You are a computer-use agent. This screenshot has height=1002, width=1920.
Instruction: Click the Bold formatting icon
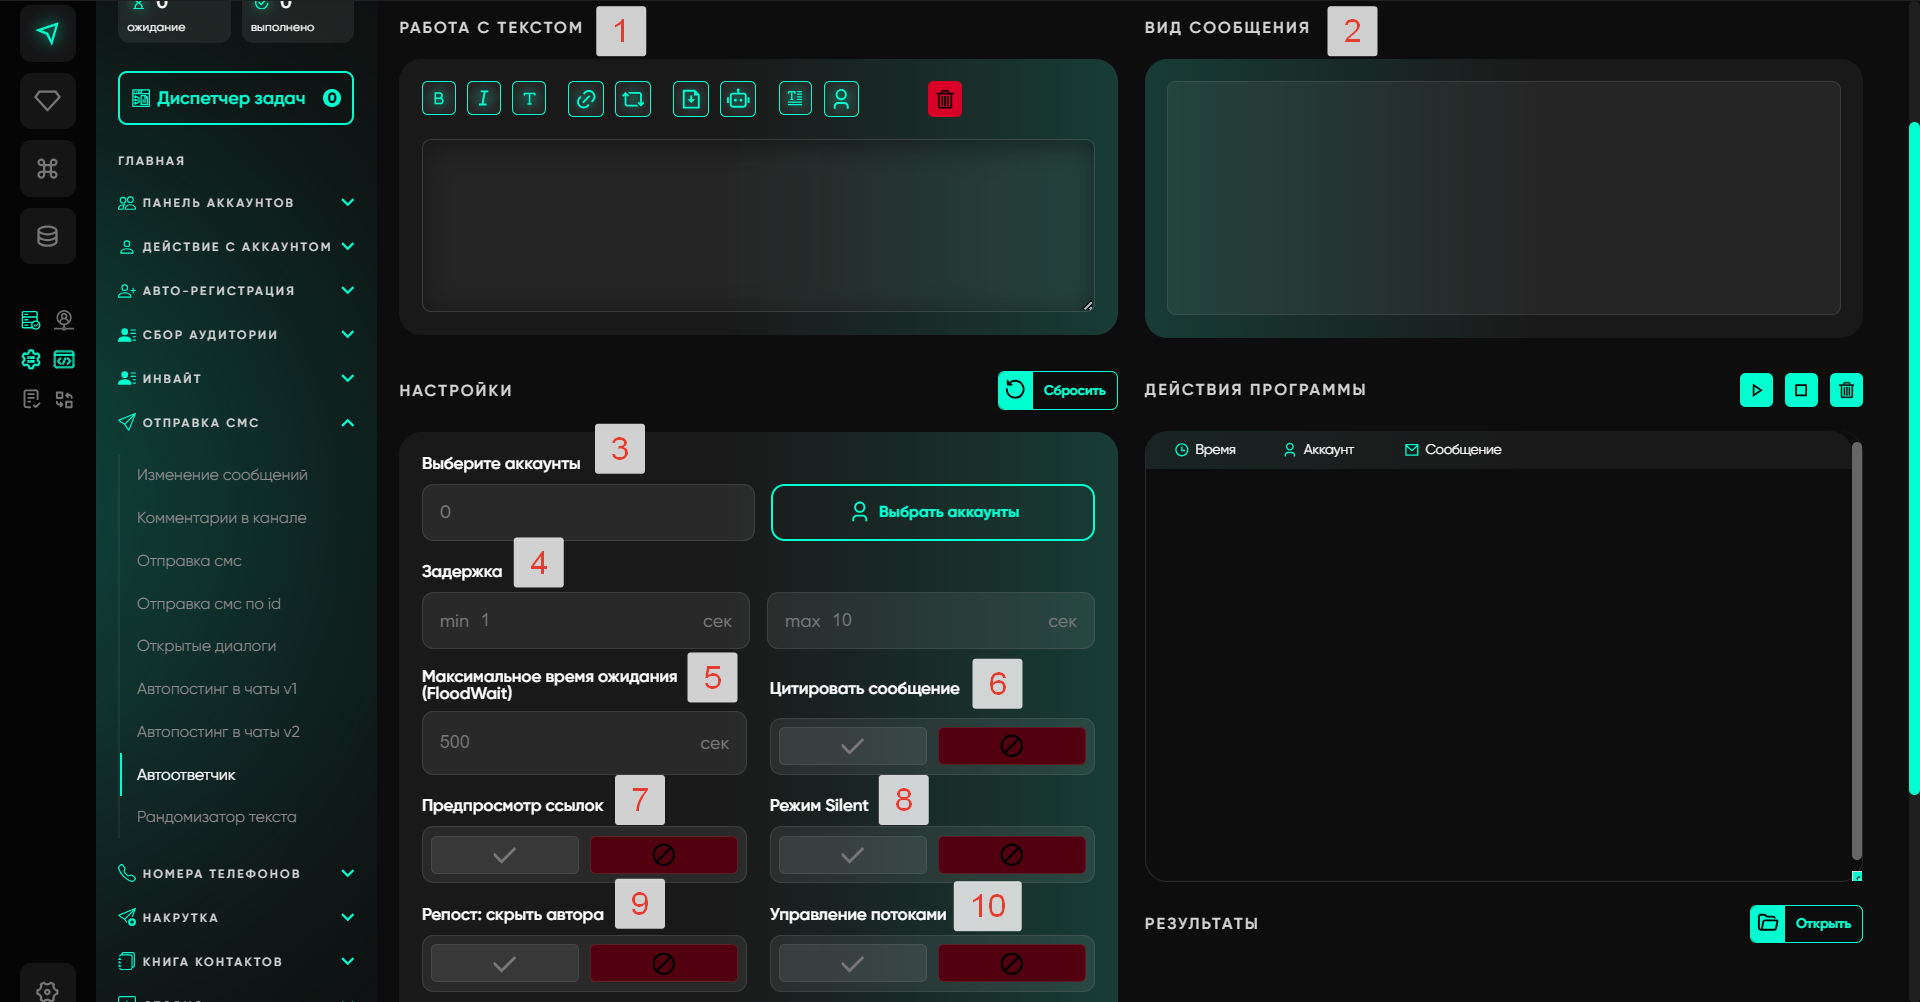[x=439, y=99]
